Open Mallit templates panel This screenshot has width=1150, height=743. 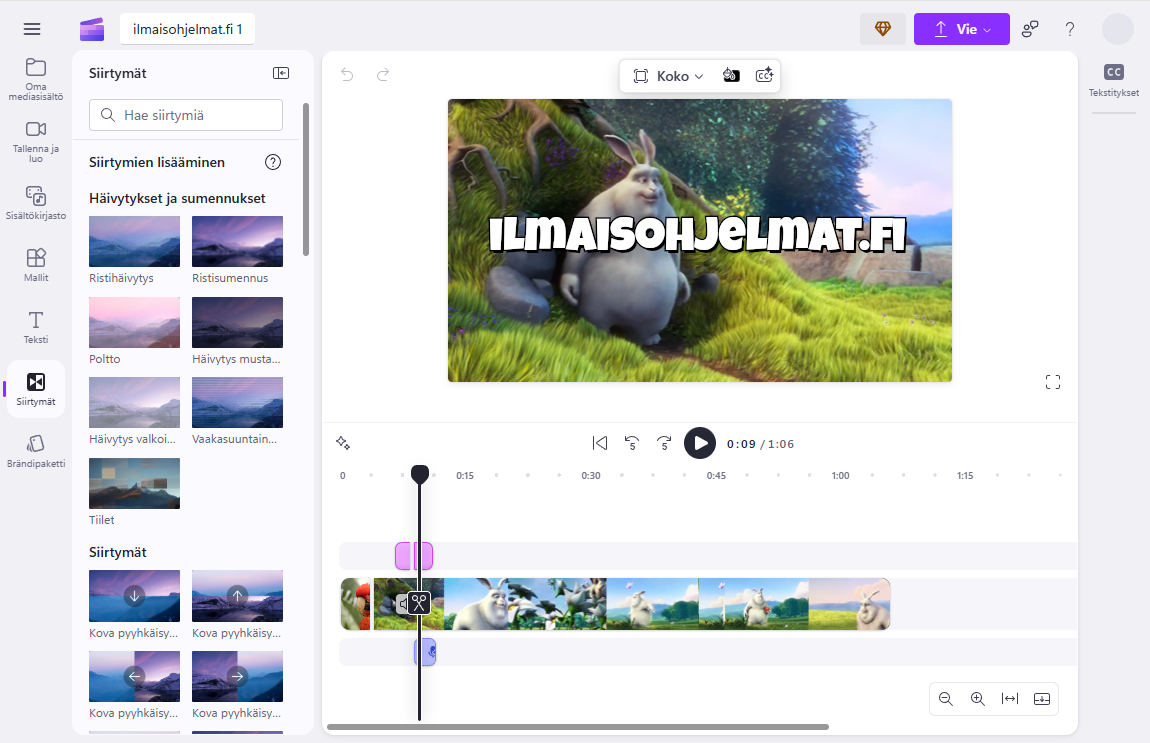tap(36, 265)
